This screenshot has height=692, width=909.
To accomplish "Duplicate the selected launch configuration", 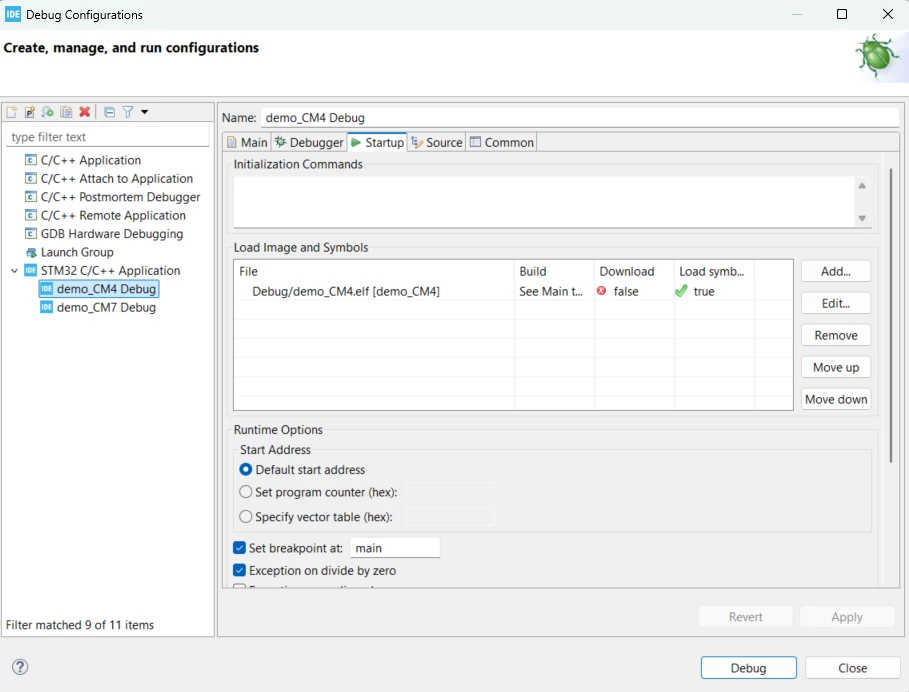I will (66, 112).
